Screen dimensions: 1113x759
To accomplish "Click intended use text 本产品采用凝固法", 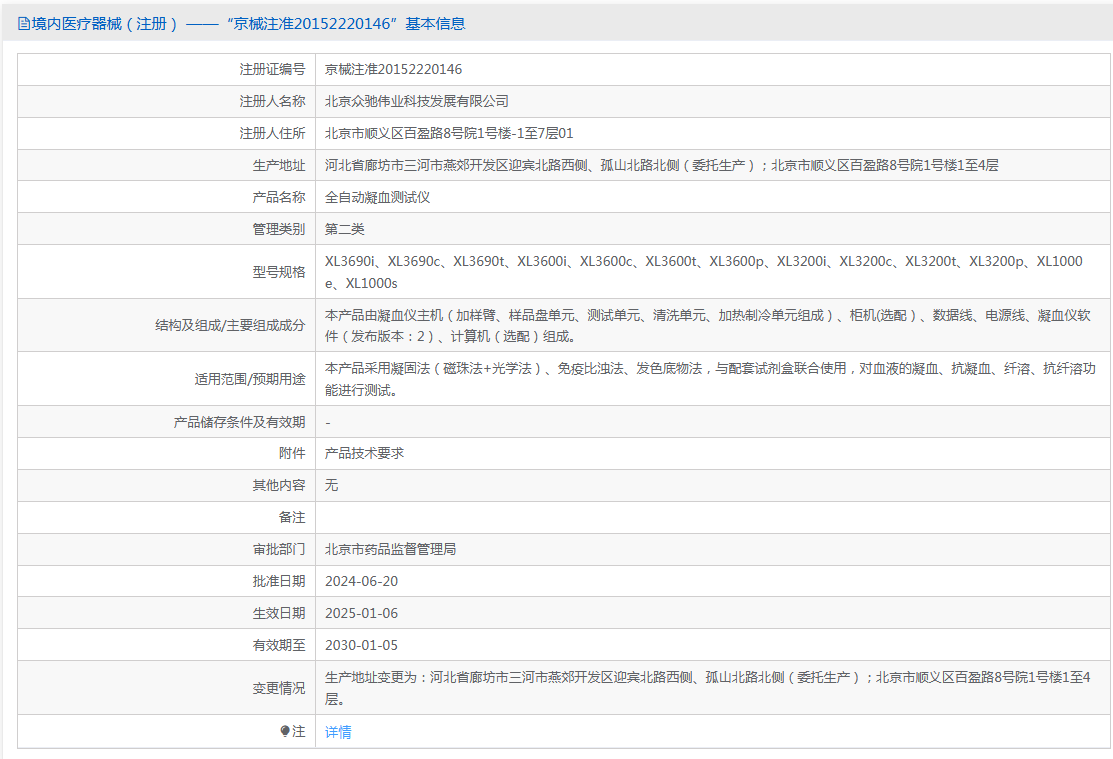I will tap(711, 379).
